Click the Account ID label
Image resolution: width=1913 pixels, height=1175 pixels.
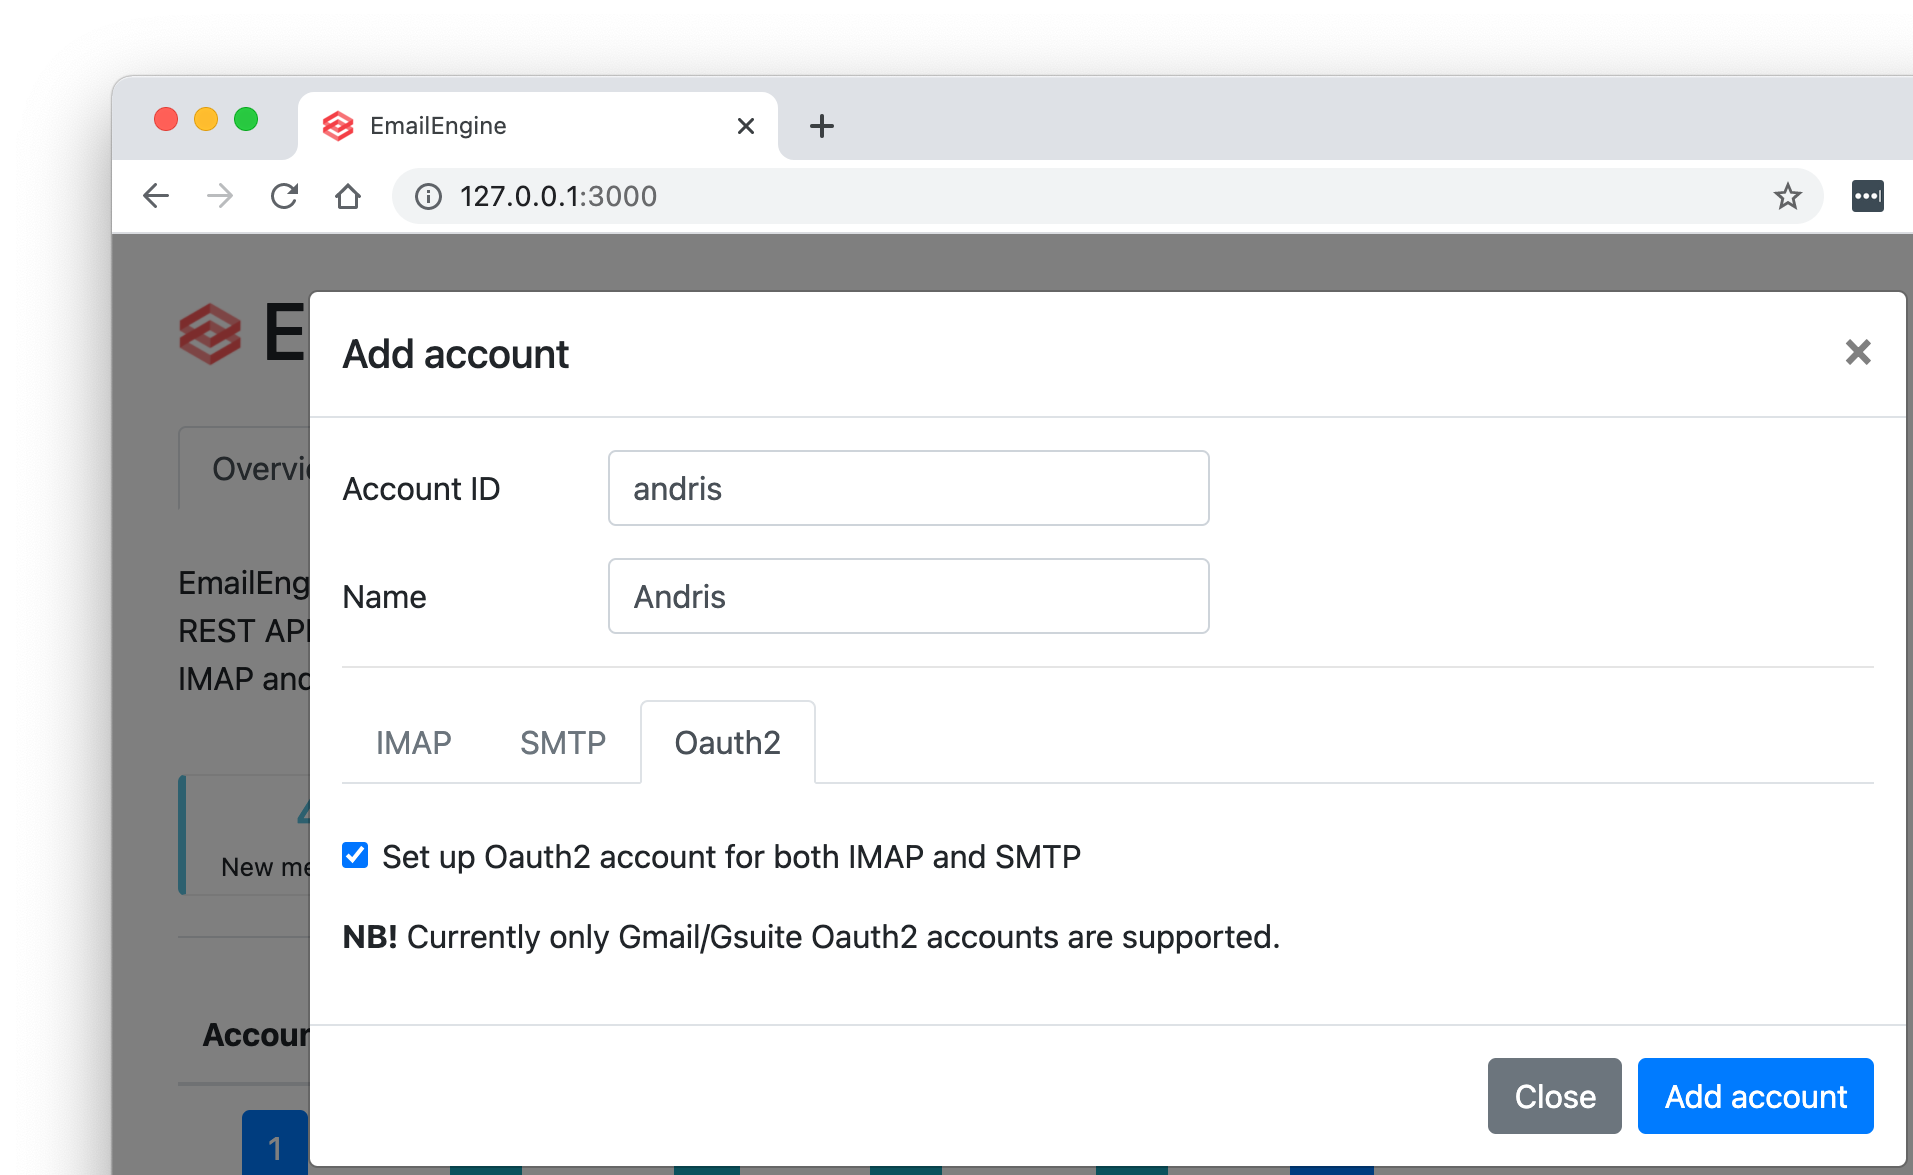(x=421, y=489)
